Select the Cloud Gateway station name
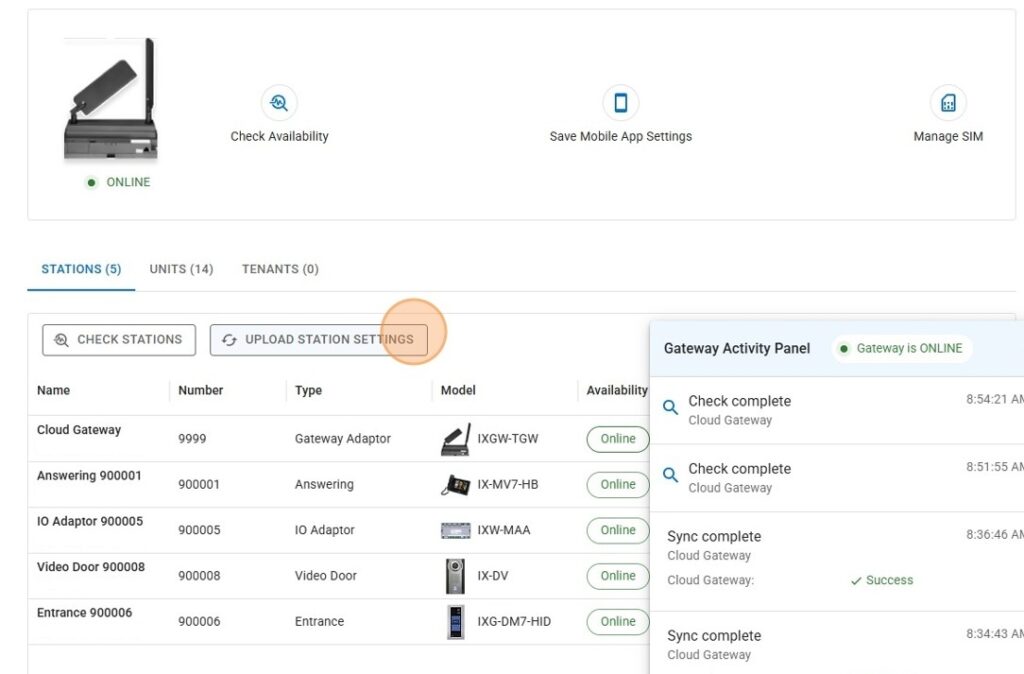This screenshot has height=674, width=1024. (79, 430)
